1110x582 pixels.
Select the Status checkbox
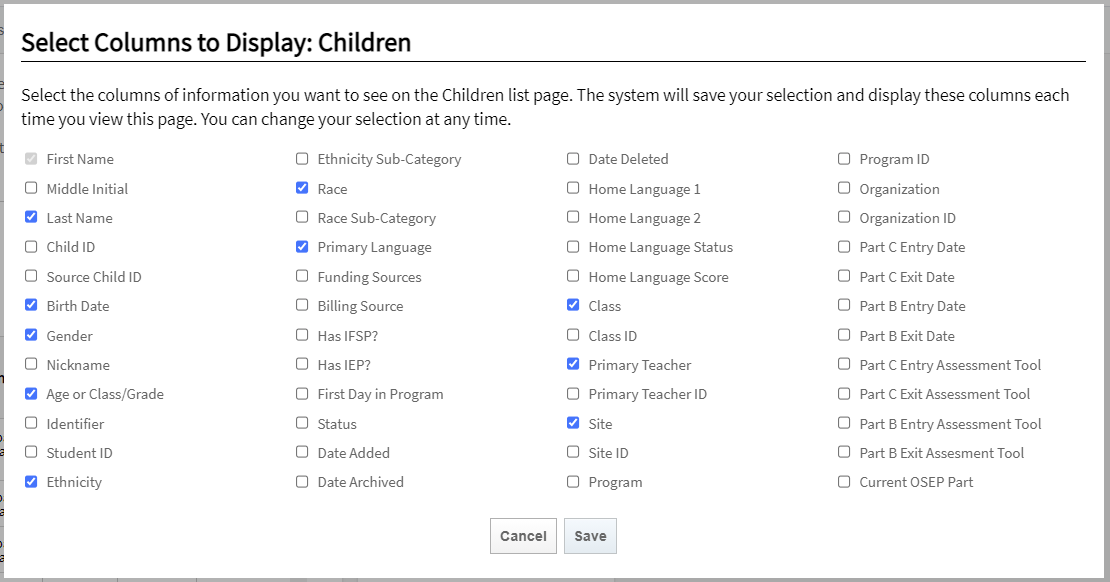[x=302, y=423]
